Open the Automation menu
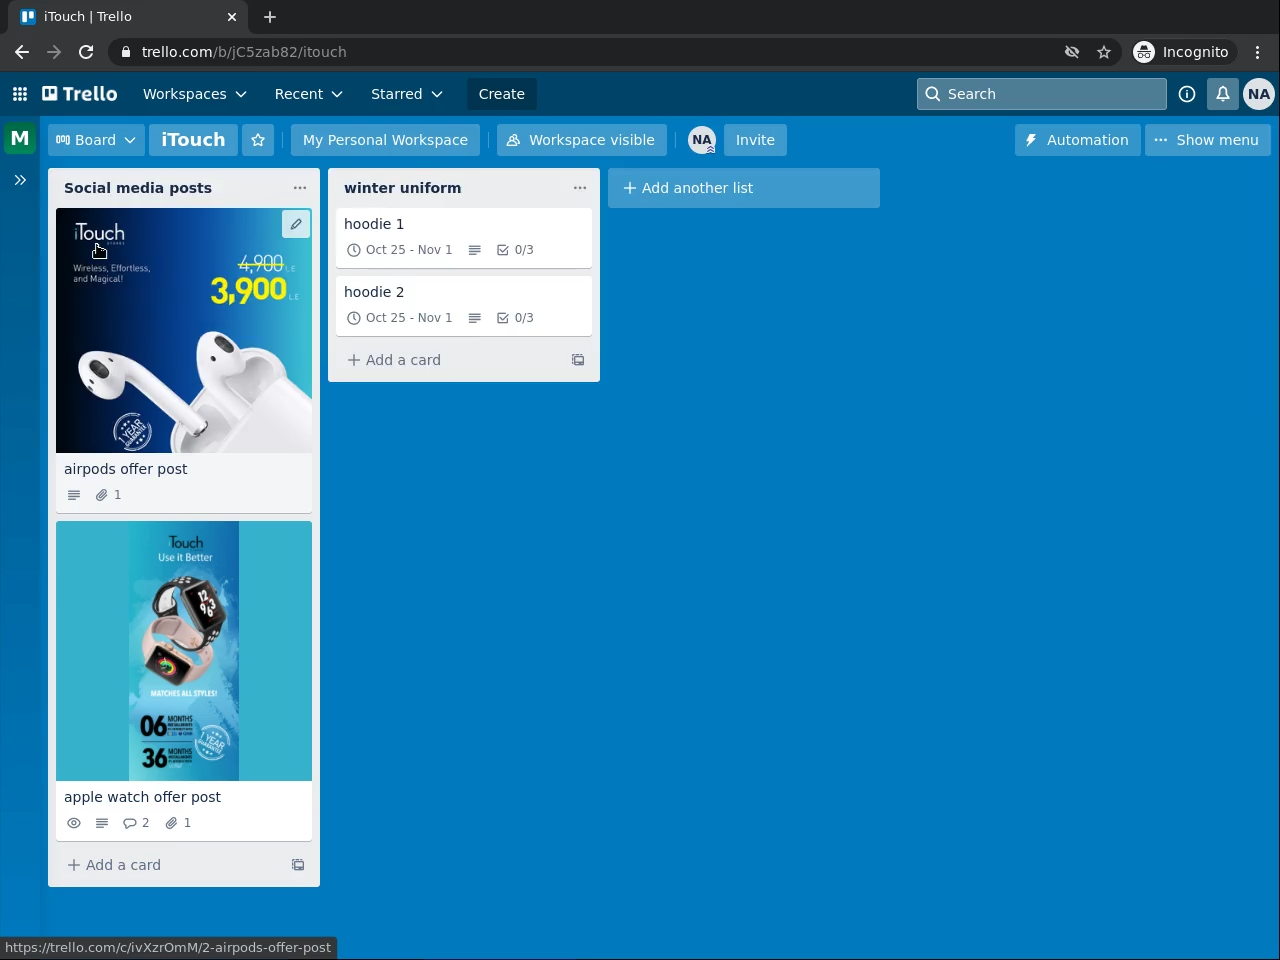Viewport: 1280px width, 960px height. (x=1077, y=140)
